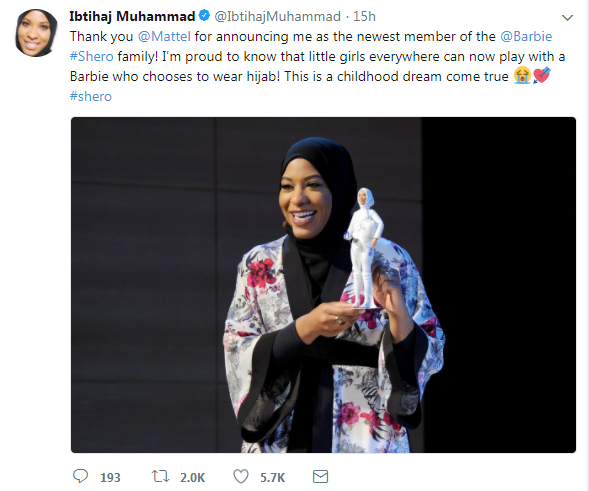Viewport: 589px width, 491px height.
Task: Open Ibtihaj Muhammad display name
Action: click(x=132, y=16)
